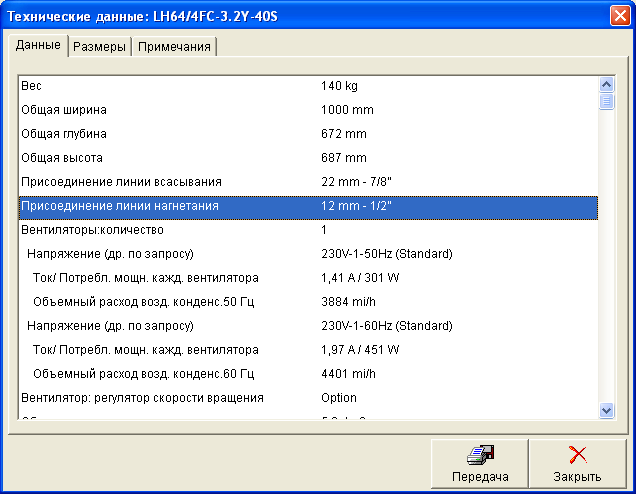Select Объемный расход возд. конденс.50 Гц row
Image resolution: width=636 pixels, height=494 pixels.
coord(308,302)
